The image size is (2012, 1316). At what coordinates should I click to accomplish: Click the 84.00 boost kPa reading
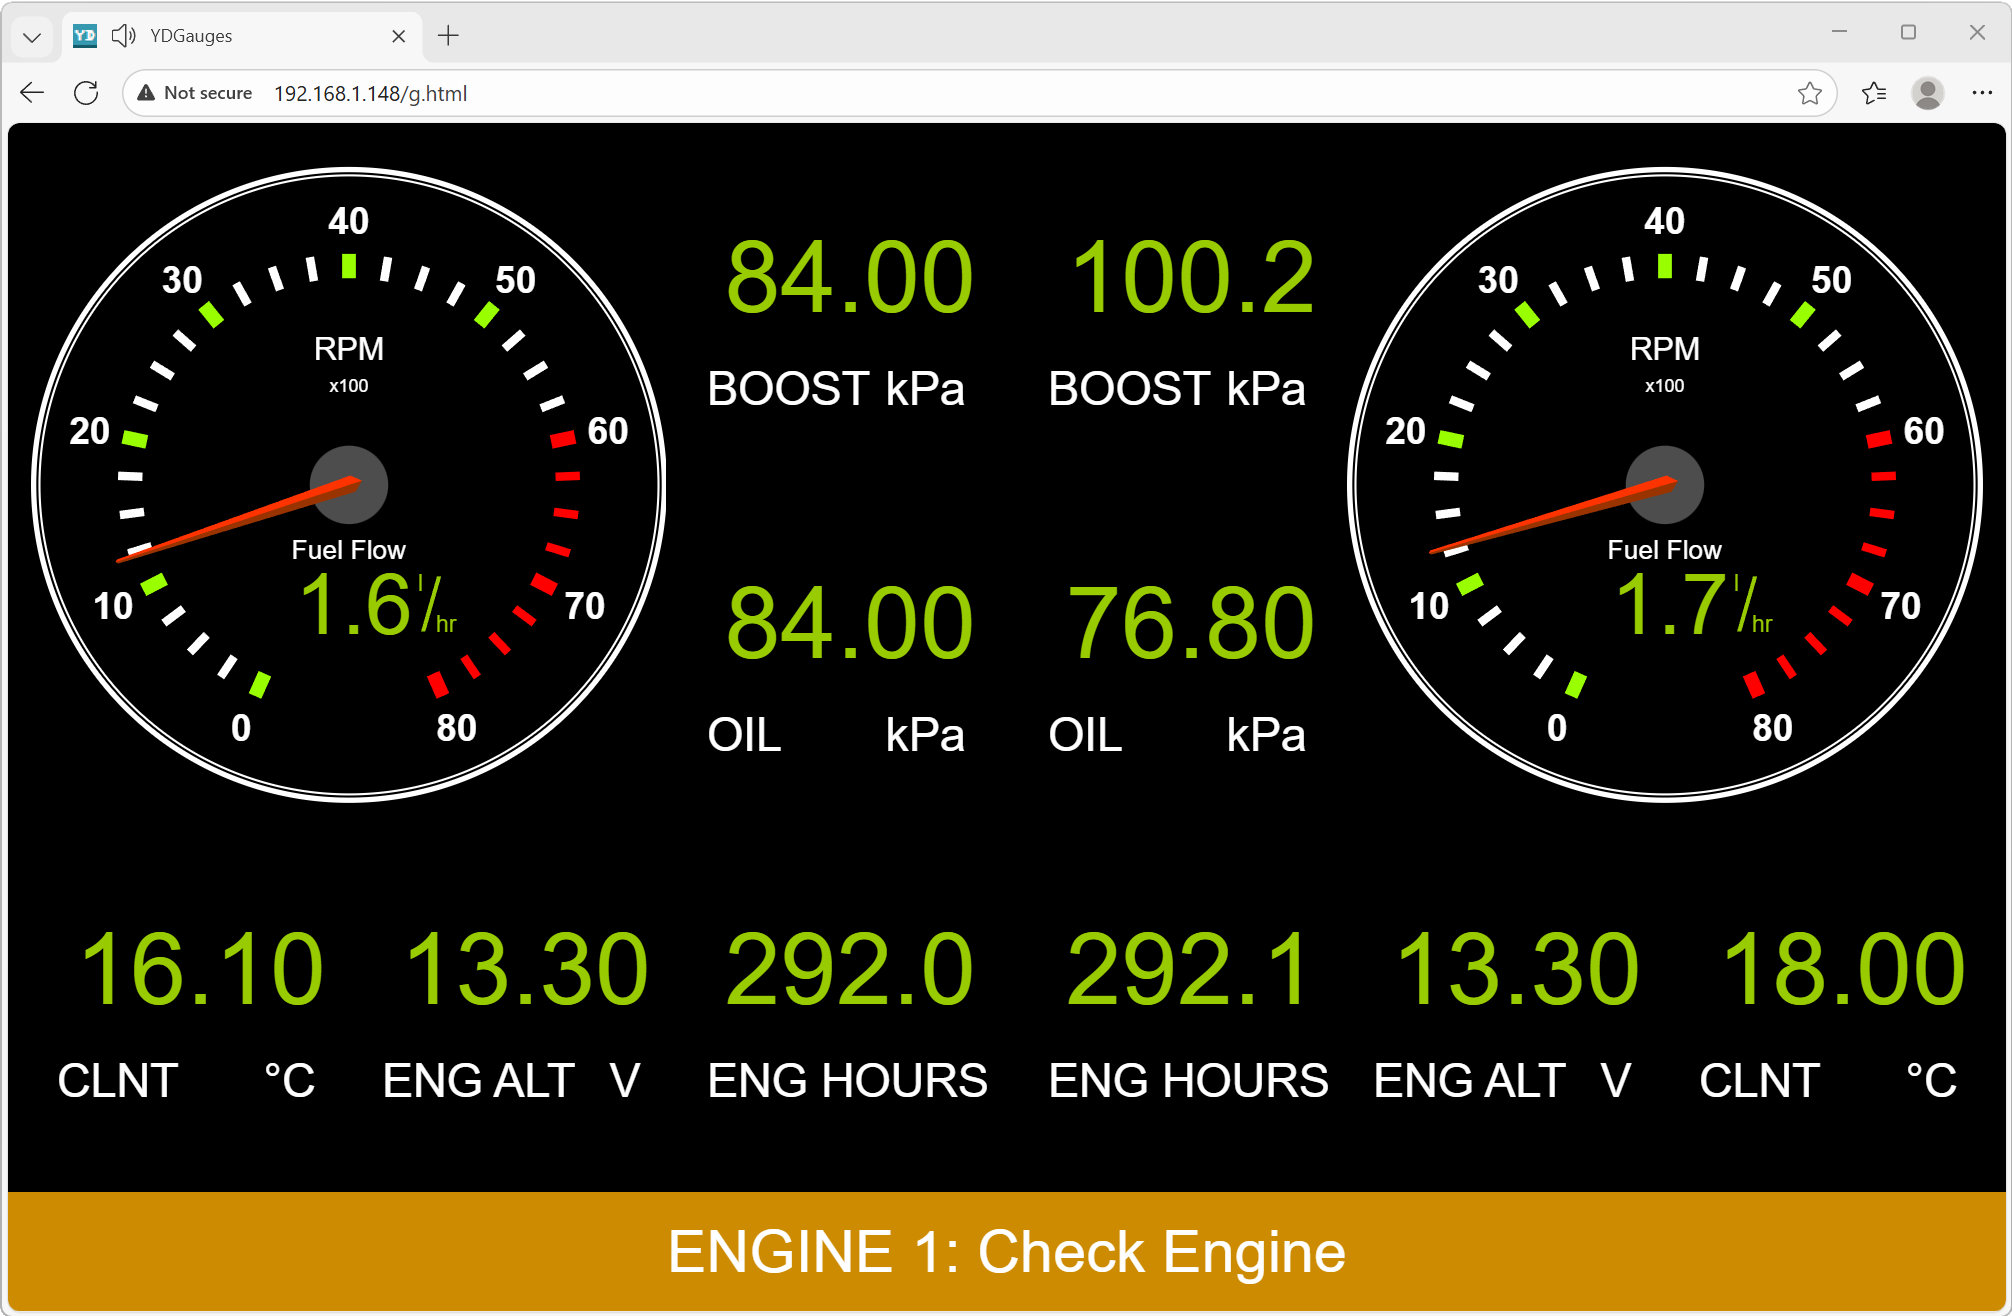[849, 278]
